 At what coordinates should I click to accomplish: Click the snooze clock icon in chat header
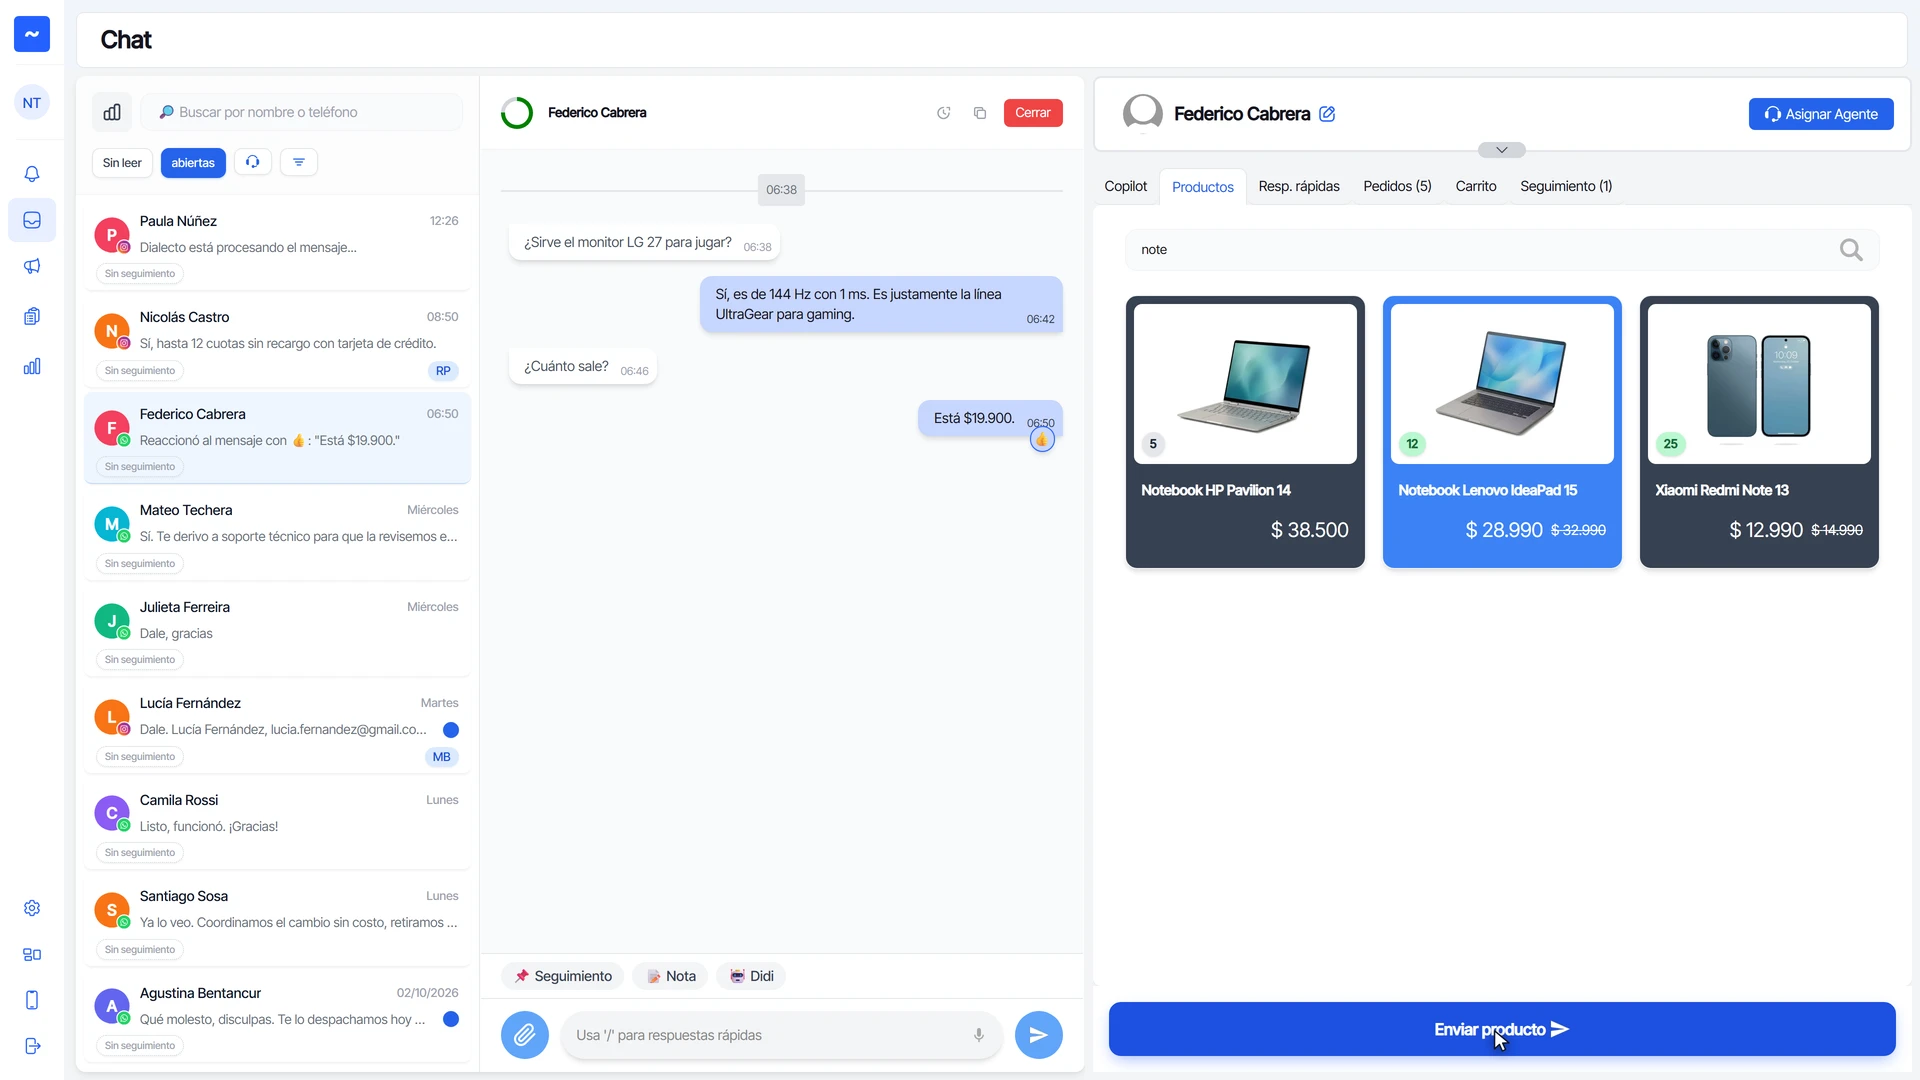point(943,113)
